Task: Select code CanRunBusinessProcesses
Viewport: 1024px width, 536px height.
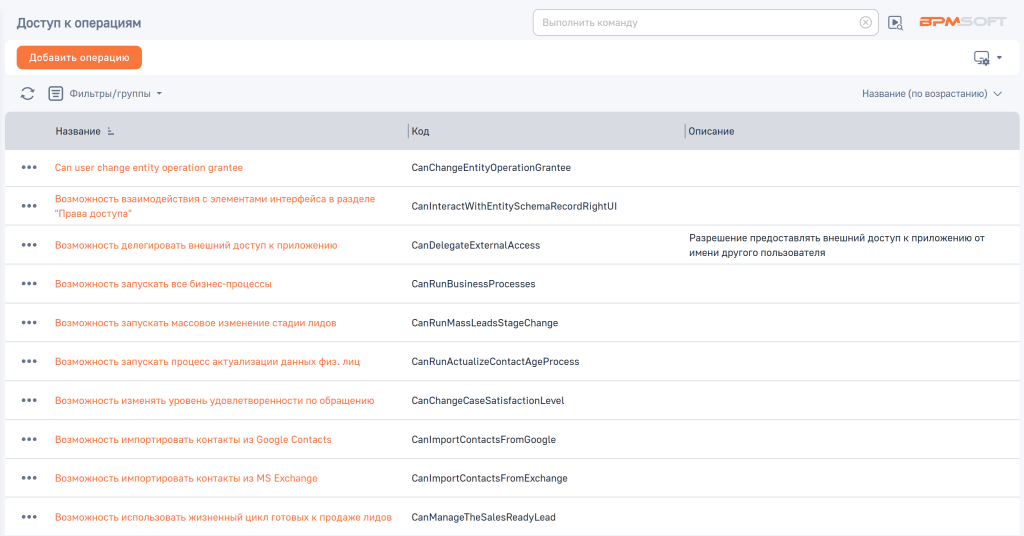Action: [x=473, y=284]
